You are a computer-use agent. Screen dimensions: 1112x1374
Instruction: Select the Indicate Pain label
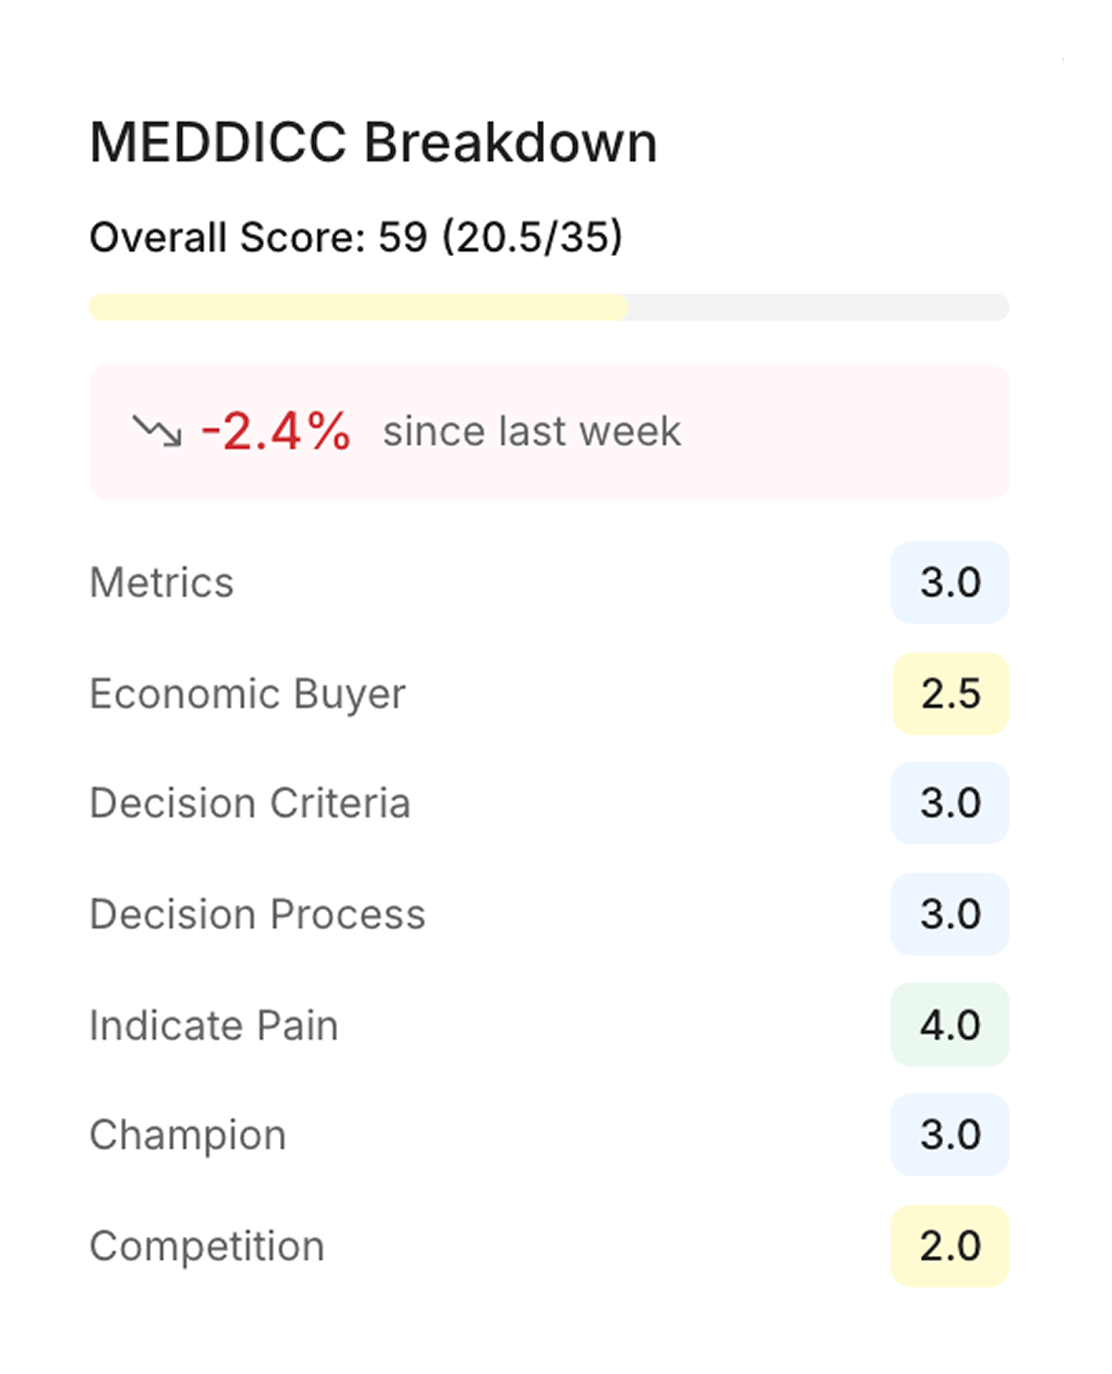pos(213,1025)
